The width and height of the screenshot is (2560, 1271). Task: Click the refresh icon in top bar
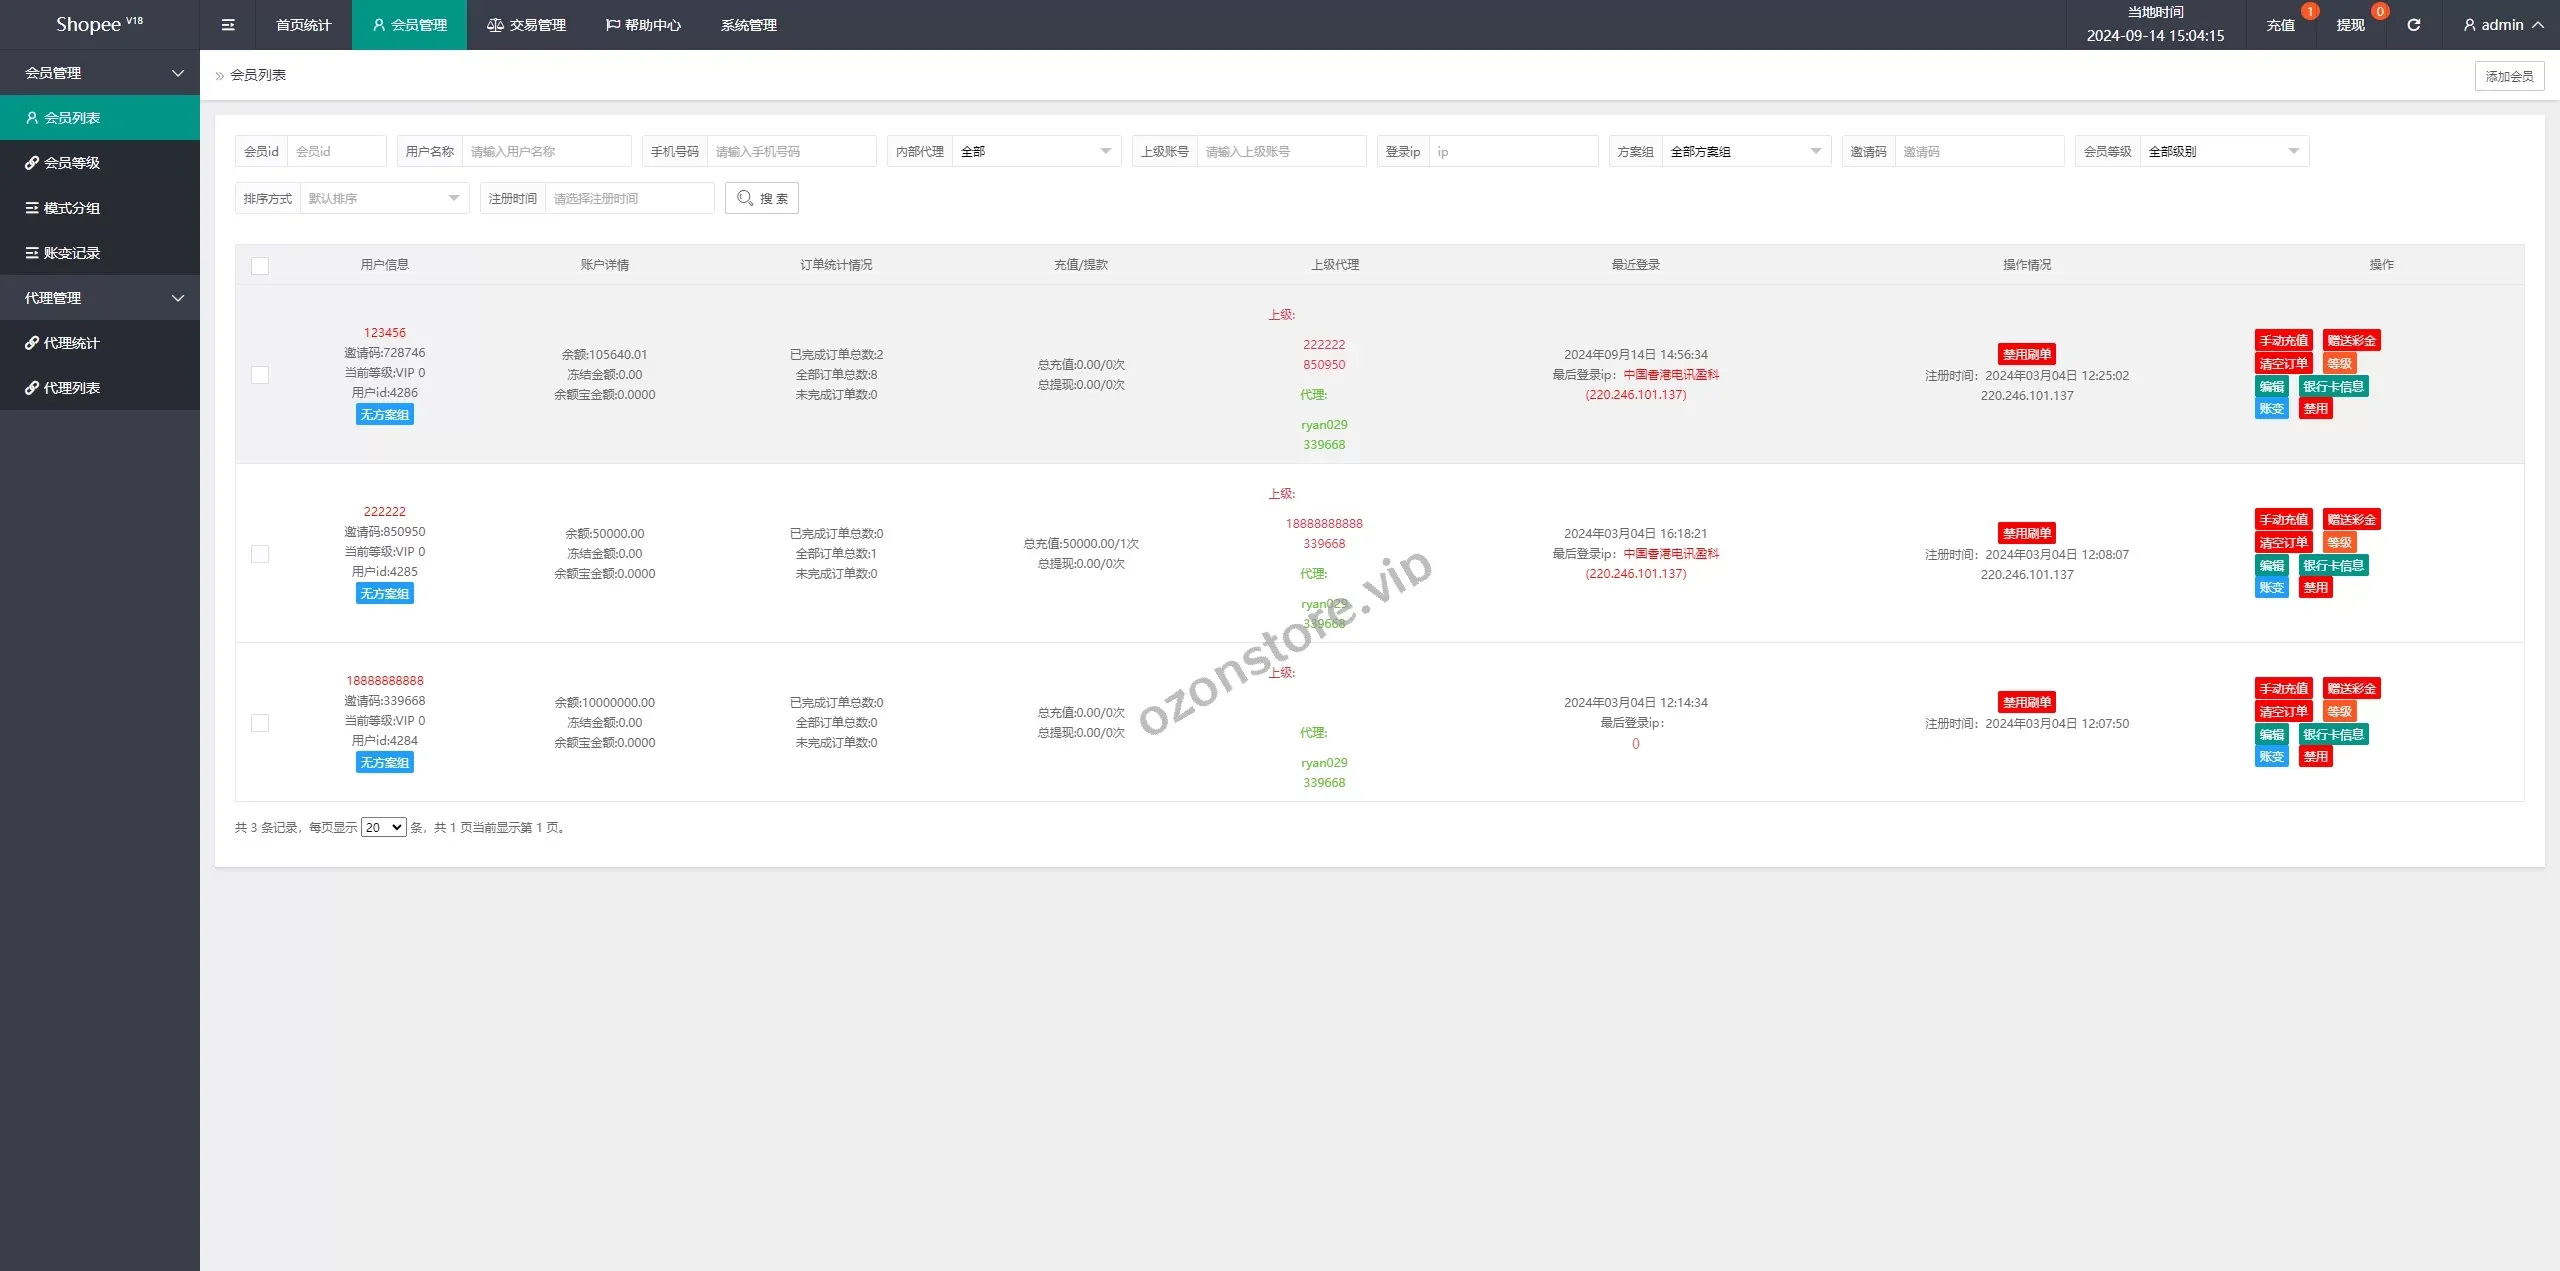(x=2413, y=25)
